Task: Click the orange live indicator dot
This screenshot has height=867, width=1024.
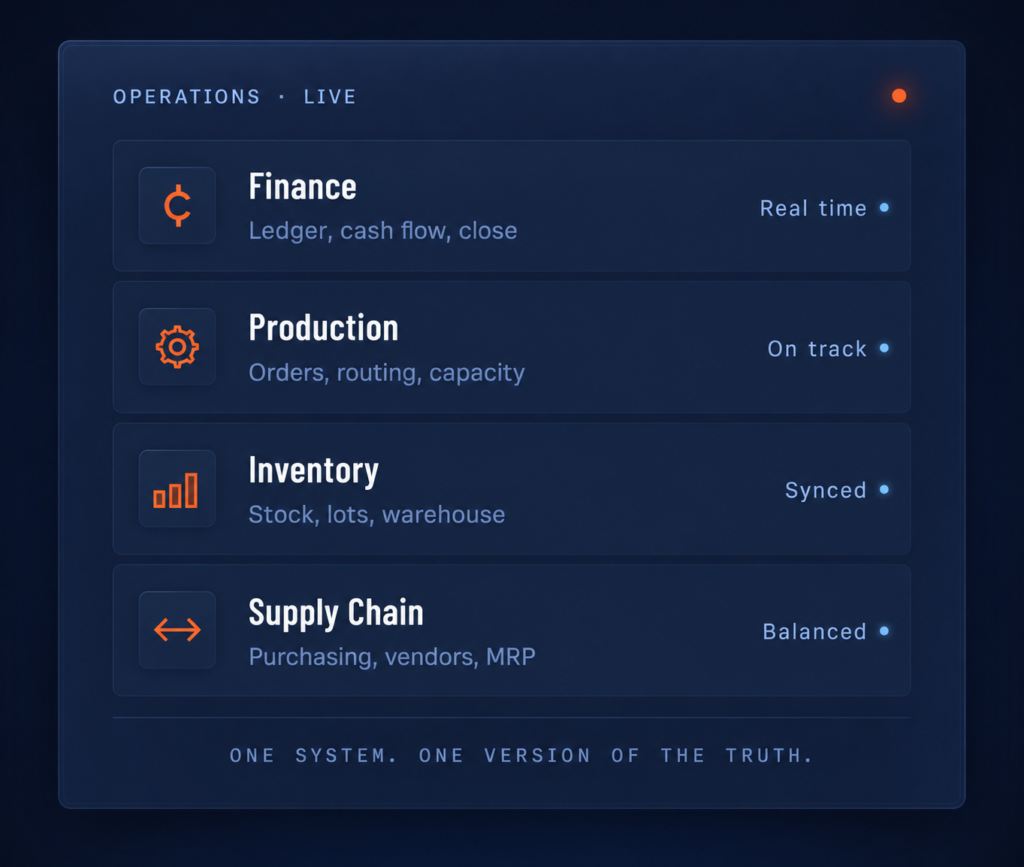Action: coord(899,96)
